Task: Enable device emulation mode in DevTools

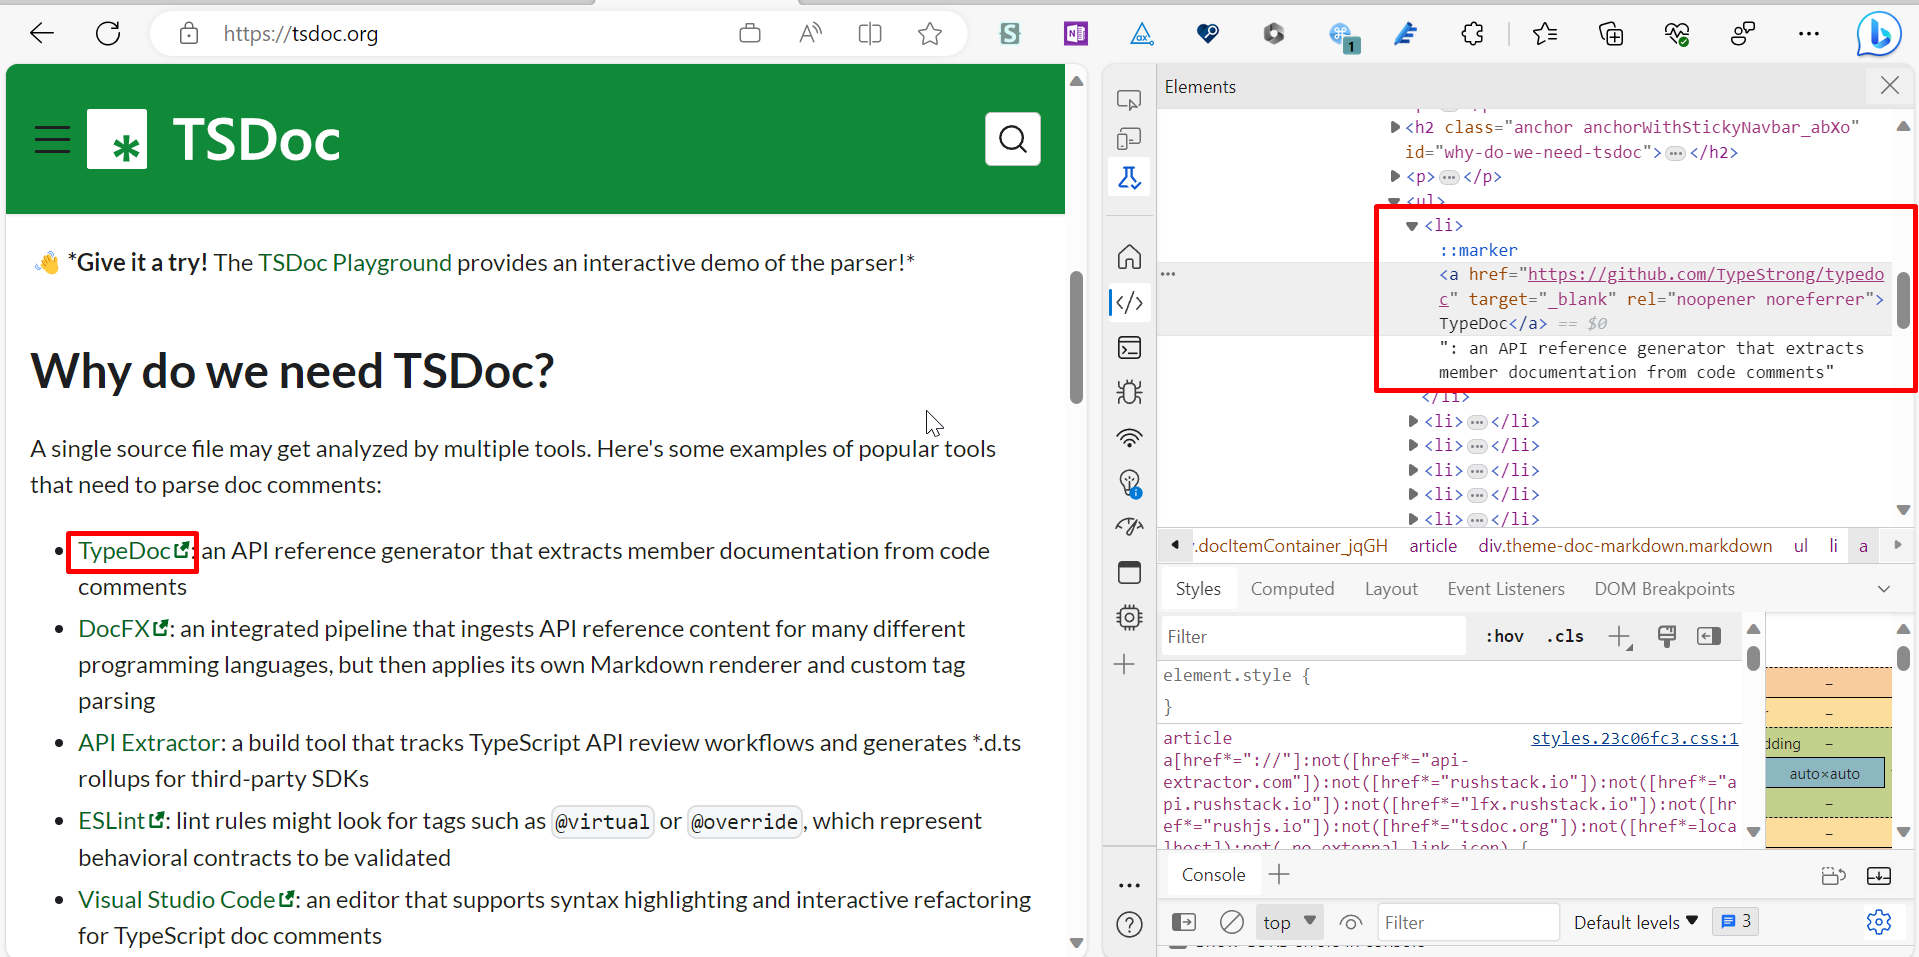Action: 1129,139
